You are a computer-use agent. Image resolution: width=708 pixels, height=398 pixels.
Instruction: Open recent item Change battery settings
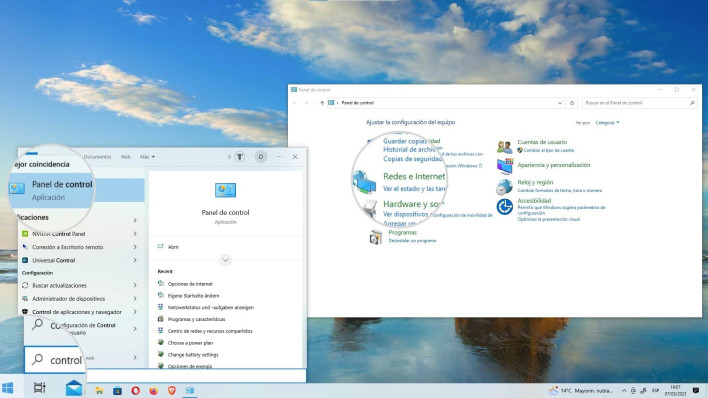click(x=193, y=355)
